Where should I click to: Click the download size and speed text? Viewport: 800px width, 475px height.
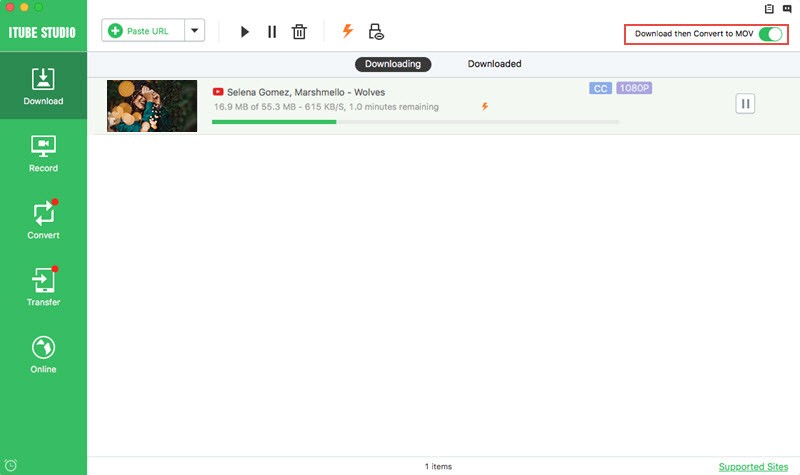pos(326,107)
